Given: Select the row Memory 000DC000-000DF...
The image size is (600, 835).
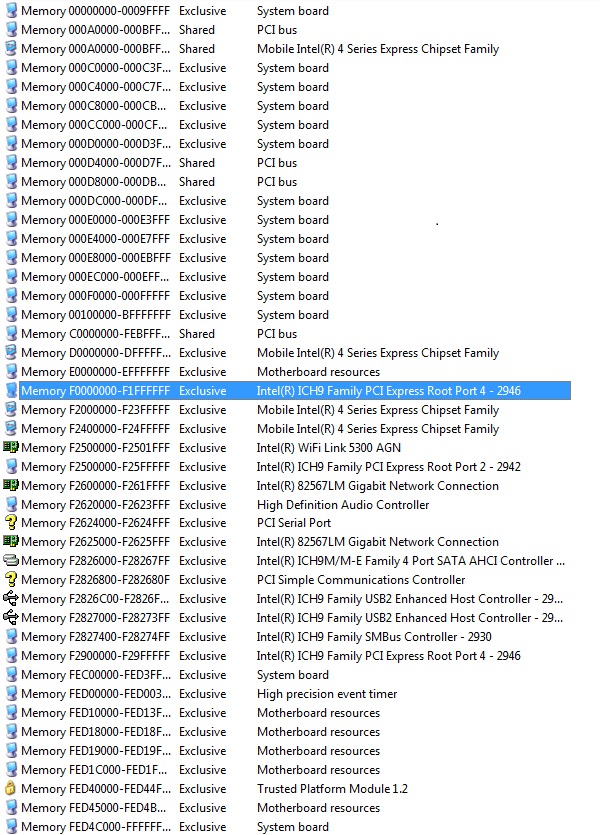Looking at the screenshot, I should pyautogui.click(x=287, y=201).
